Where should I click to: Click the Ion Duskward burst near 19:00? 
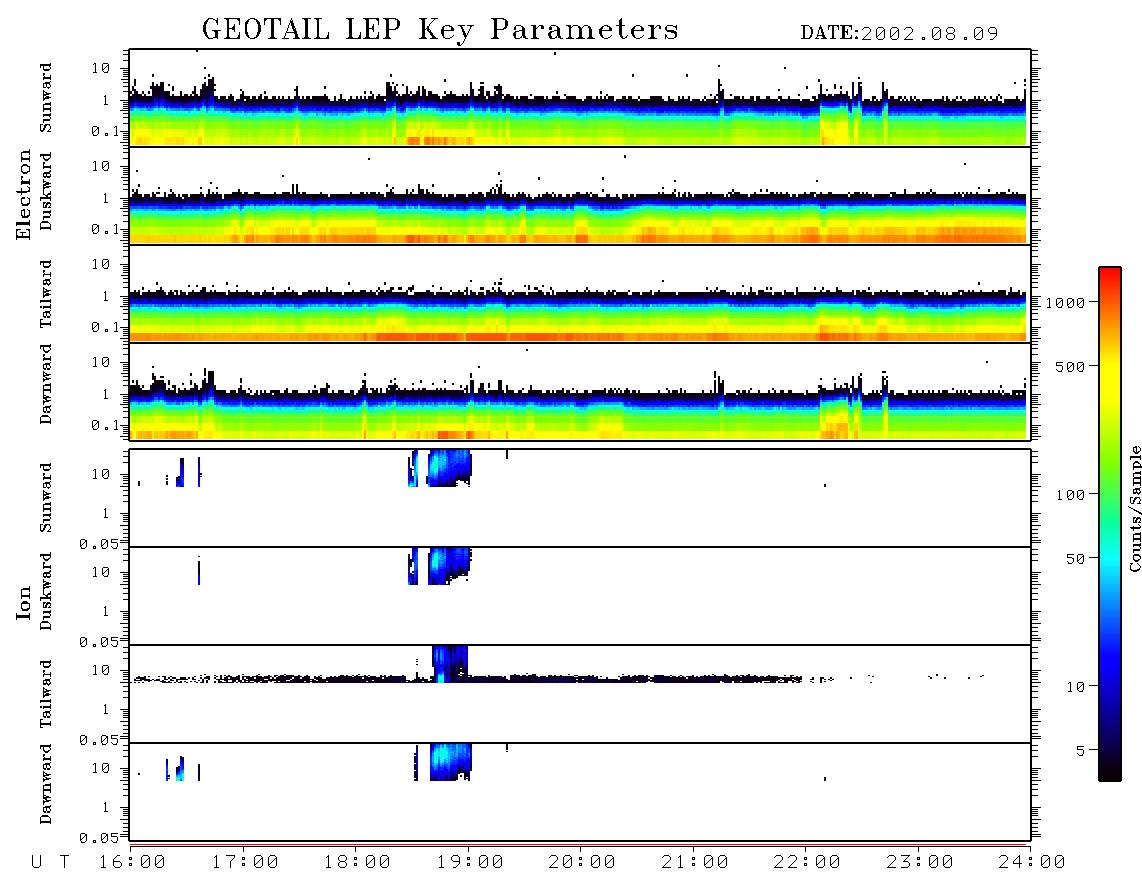(449, 566)
